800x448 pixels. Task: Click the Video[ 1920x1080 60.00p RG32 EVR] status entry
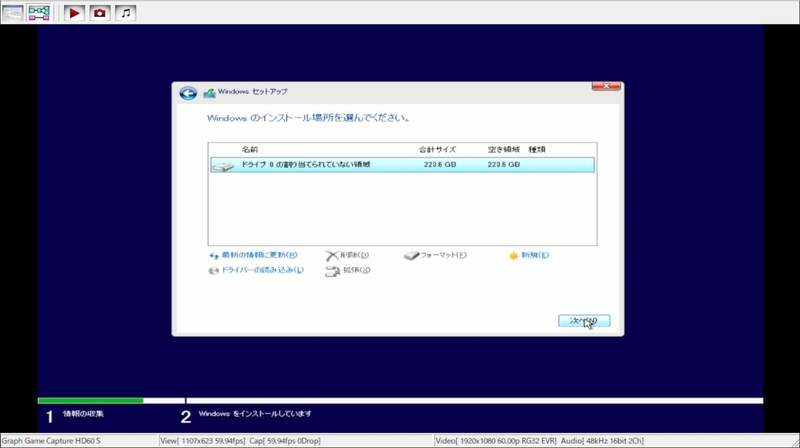(496, 441)
